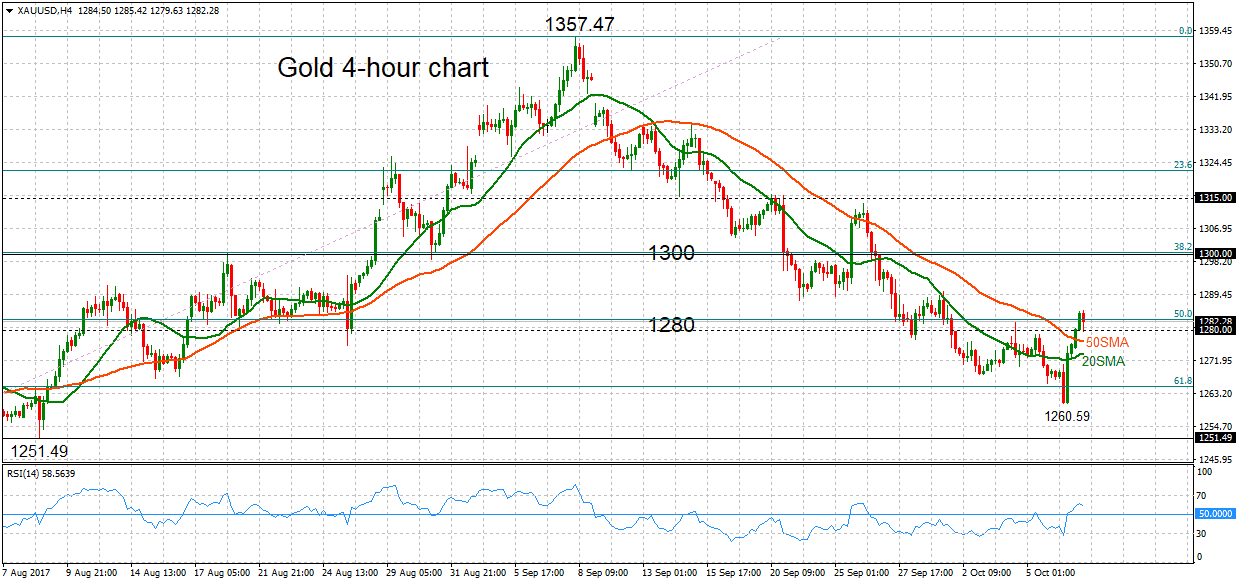Click the '15 Sep 17:00' time label
Viewport: 1236px width, 584px height.
click(735, 574)
